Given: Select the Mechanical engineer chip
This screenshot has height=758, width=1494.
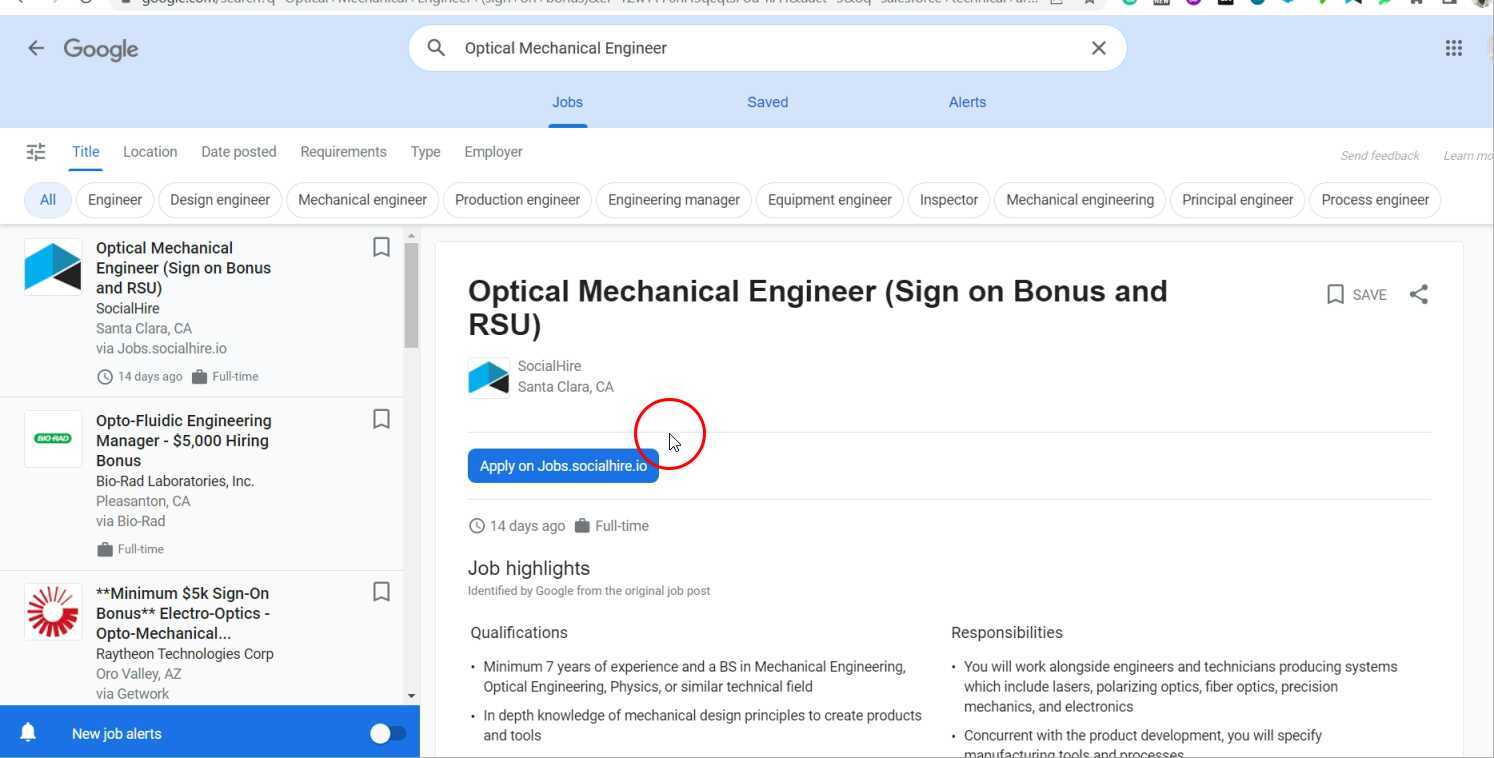Looking at the screenshot, I should pyautogui.click(x=362, y=200).
